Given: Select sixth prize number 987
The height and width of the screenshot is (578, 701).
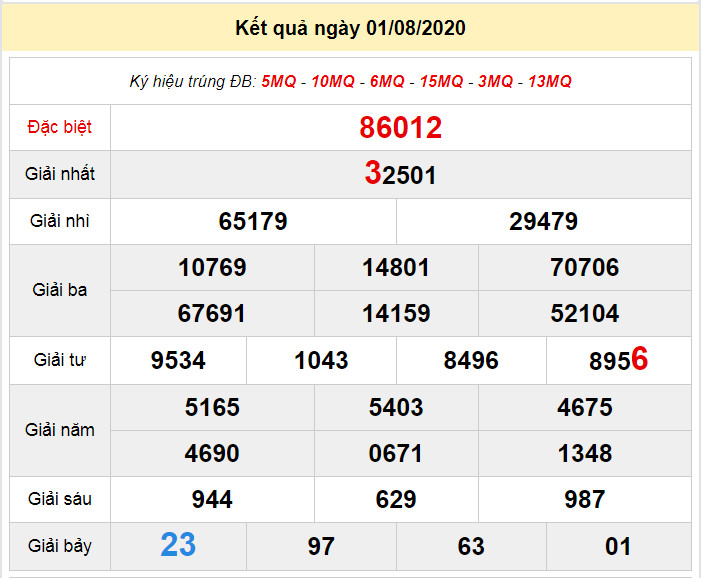Looking at the screenshot, I should pos(585,499).
